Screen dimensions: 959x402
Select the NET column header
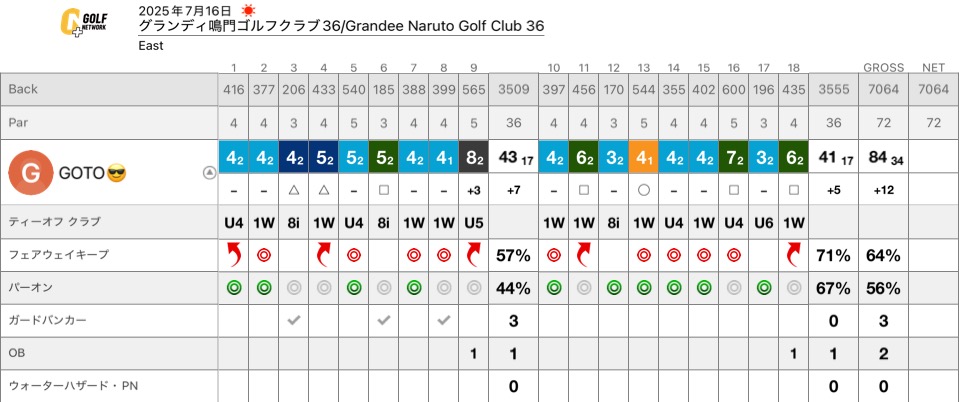933,67
